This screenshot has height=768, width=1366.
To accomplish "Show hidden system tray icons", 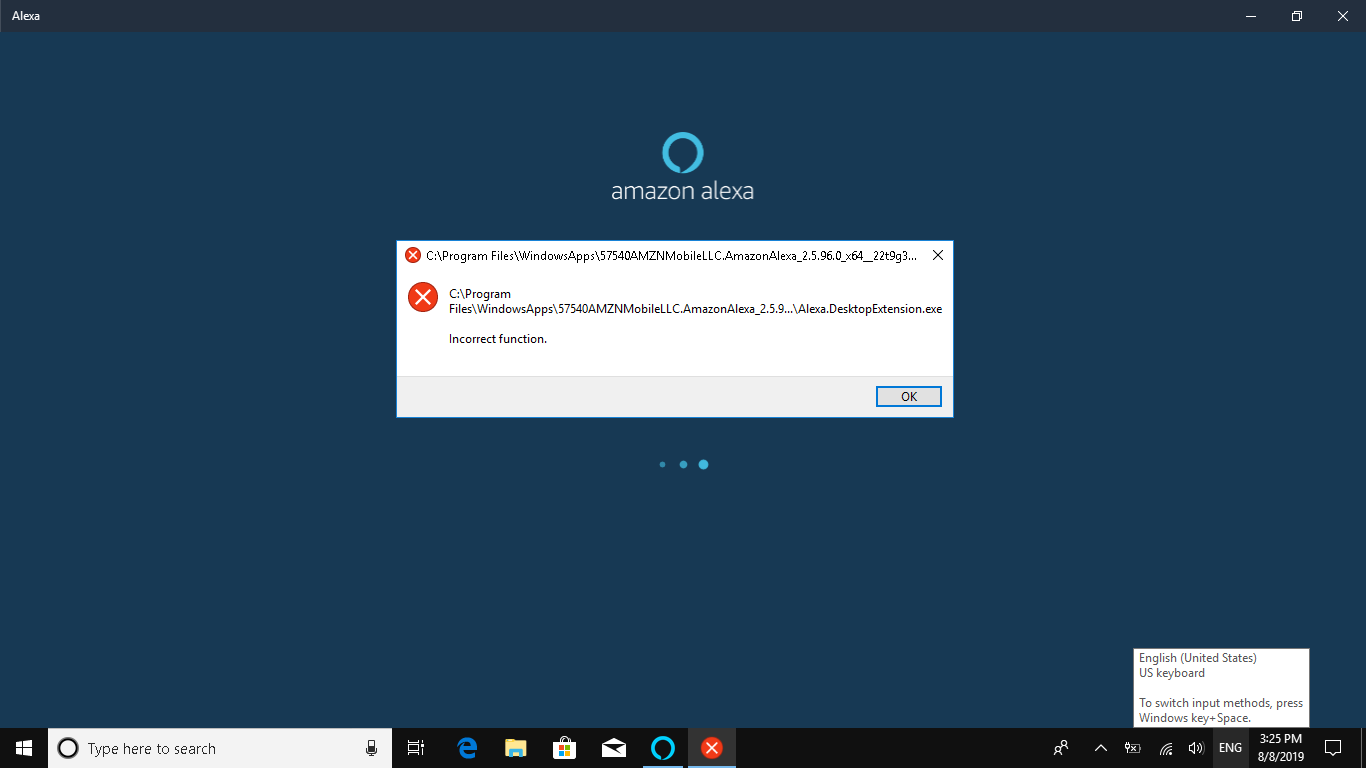I will click(1101, 748).
